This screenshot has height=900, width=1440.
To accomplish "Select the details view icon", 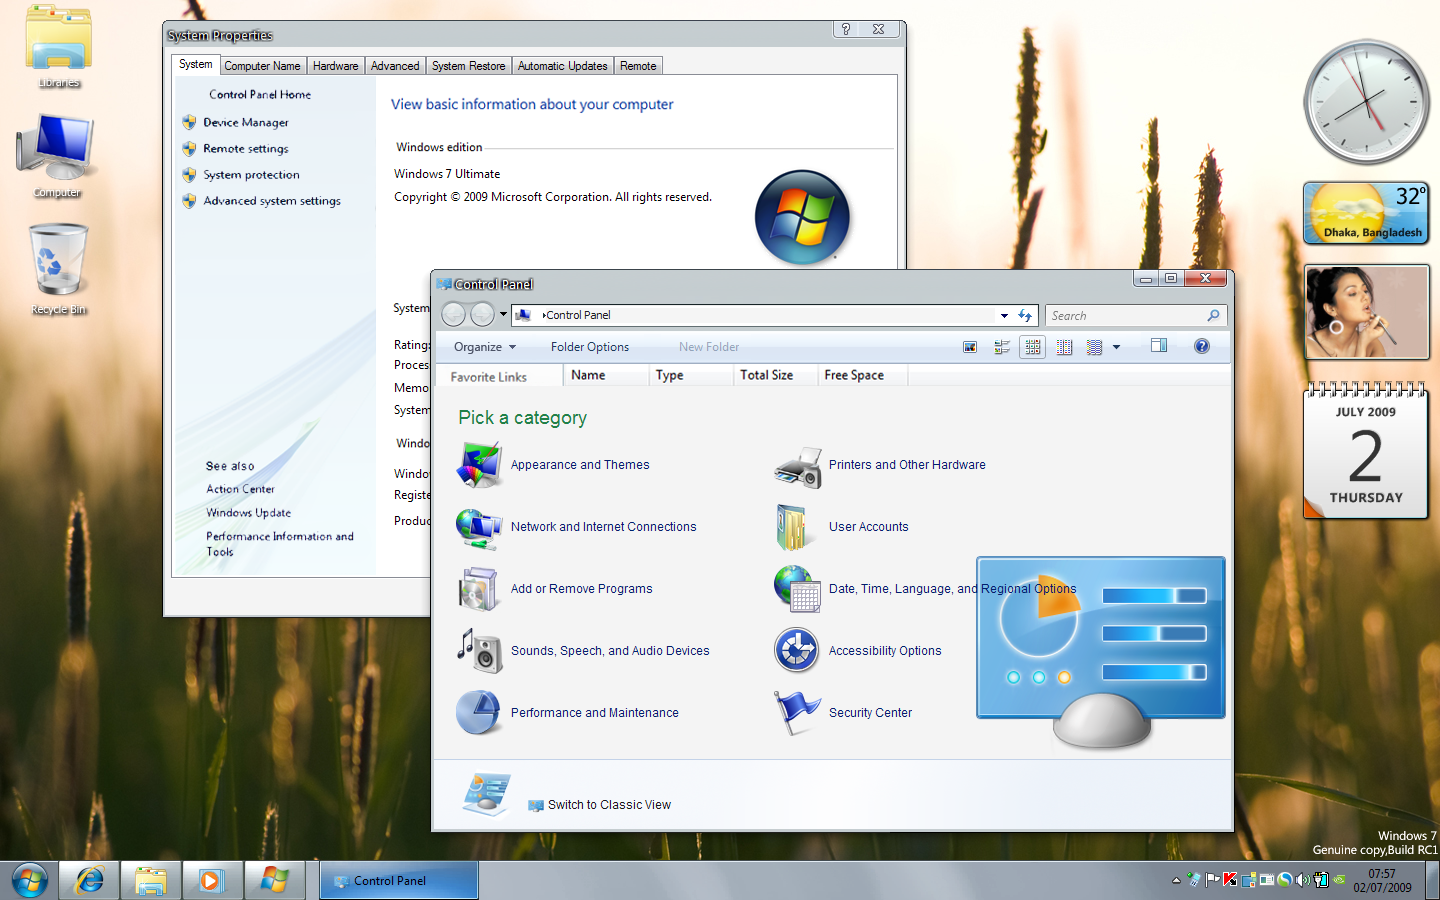I will pyautogui.click(x=1094, y=347).
